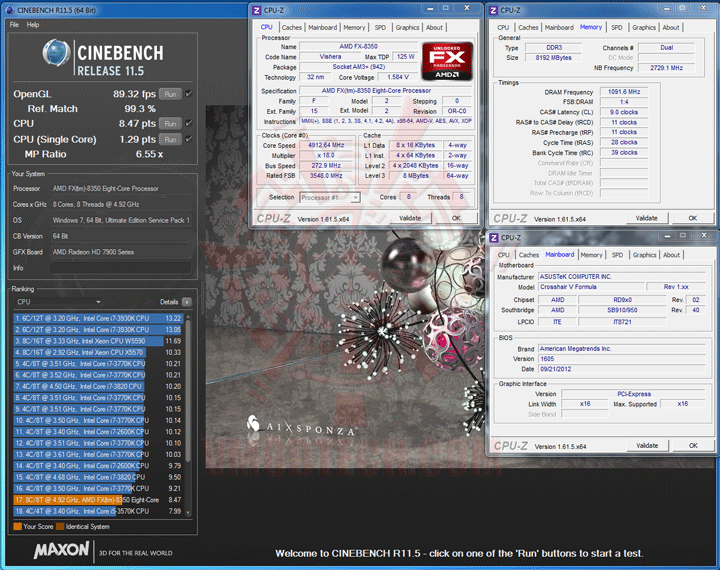Click the Cinebench title bar app icon
The height and width of the screenshot is (570, 720).
(x=10, y=10)
